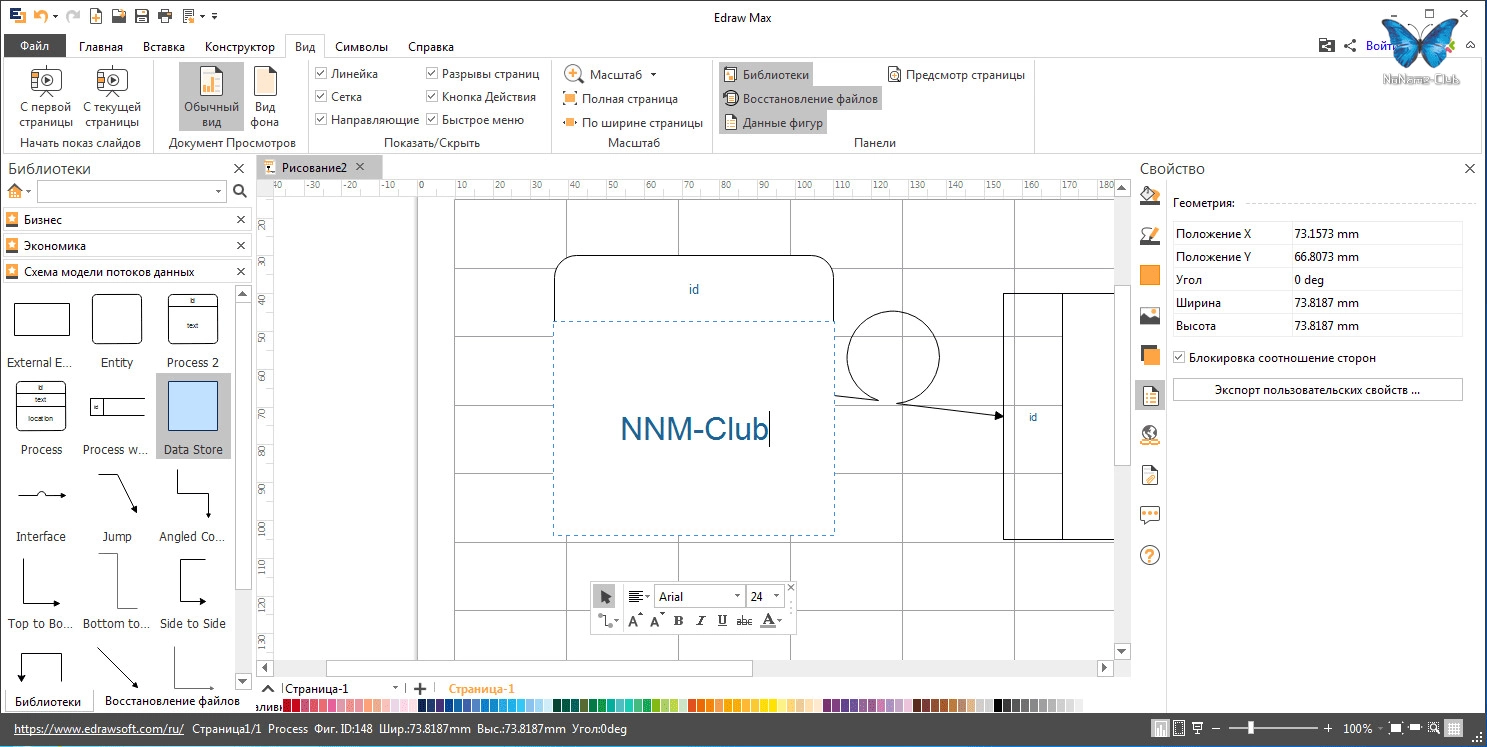Click the library search magnifier icon
The width and height of the screenshot is (1487, 747).
point(240,191)
